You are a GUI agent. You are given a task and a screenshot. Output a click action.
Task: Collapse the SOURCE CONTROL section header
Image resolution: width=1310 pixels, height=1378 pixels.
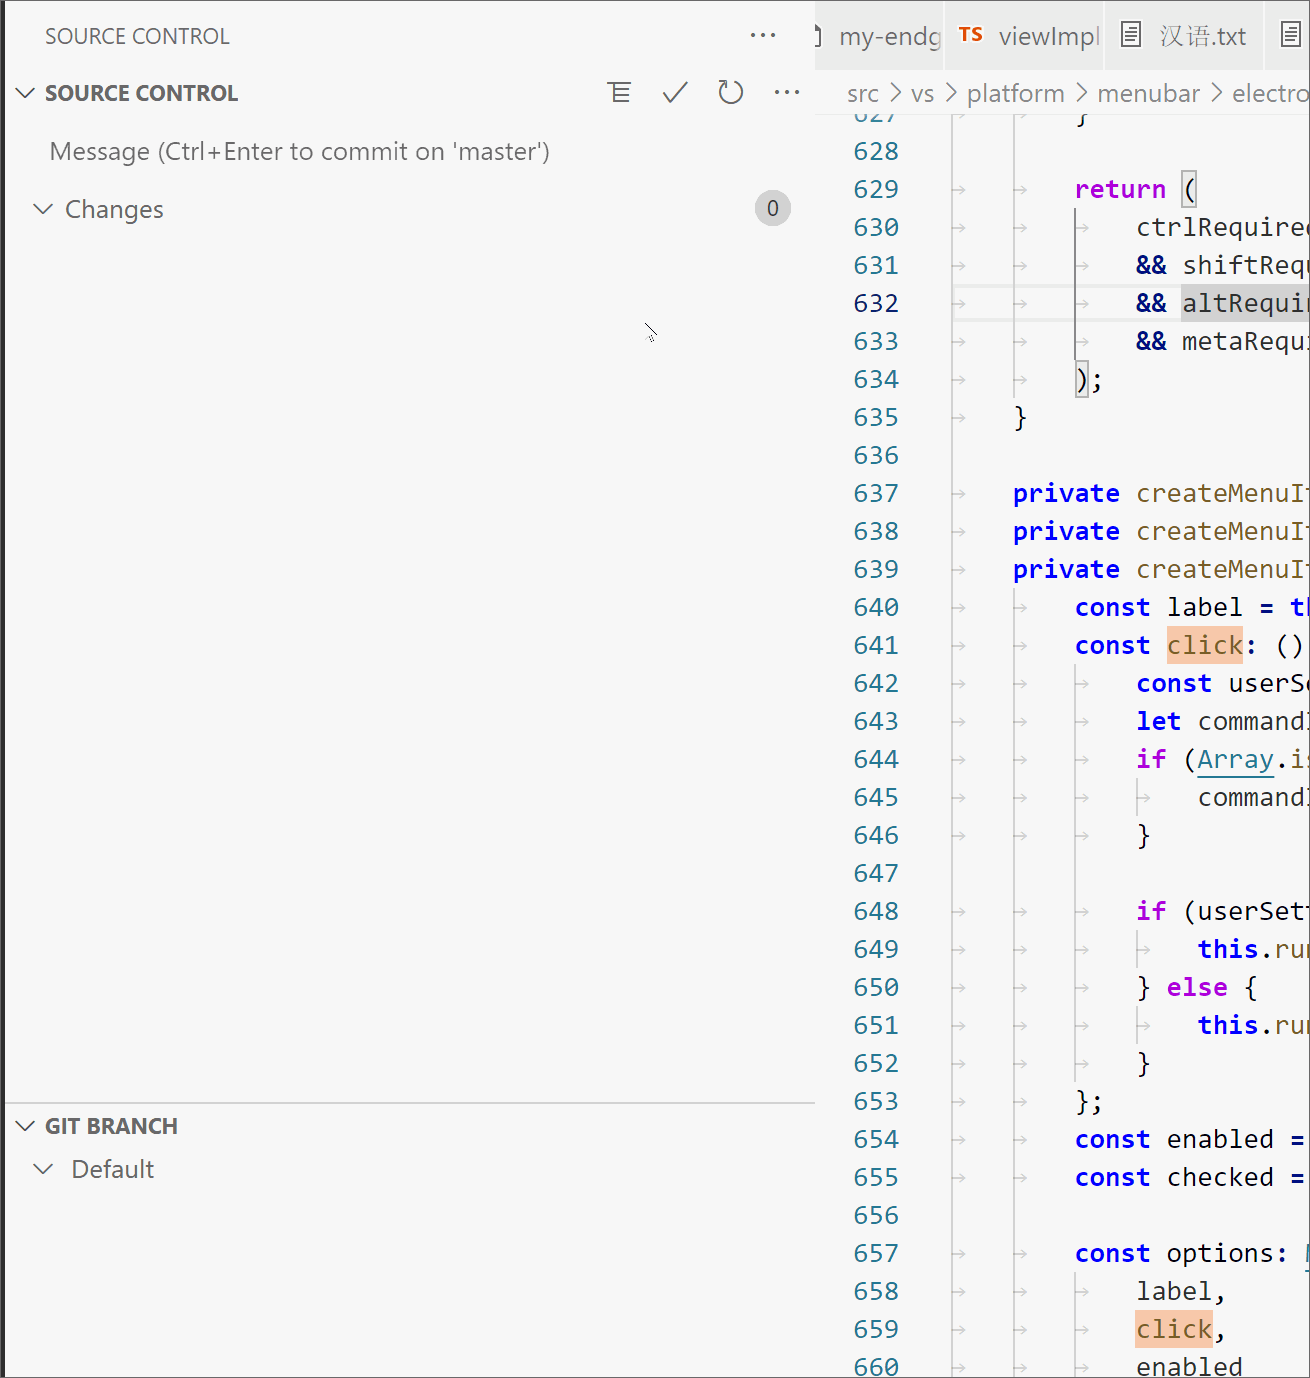(x=25, y=92)
